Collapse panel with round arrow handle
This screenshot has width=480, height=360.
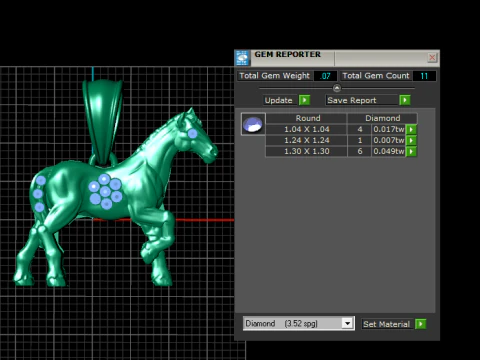click(x=337, y=88)
